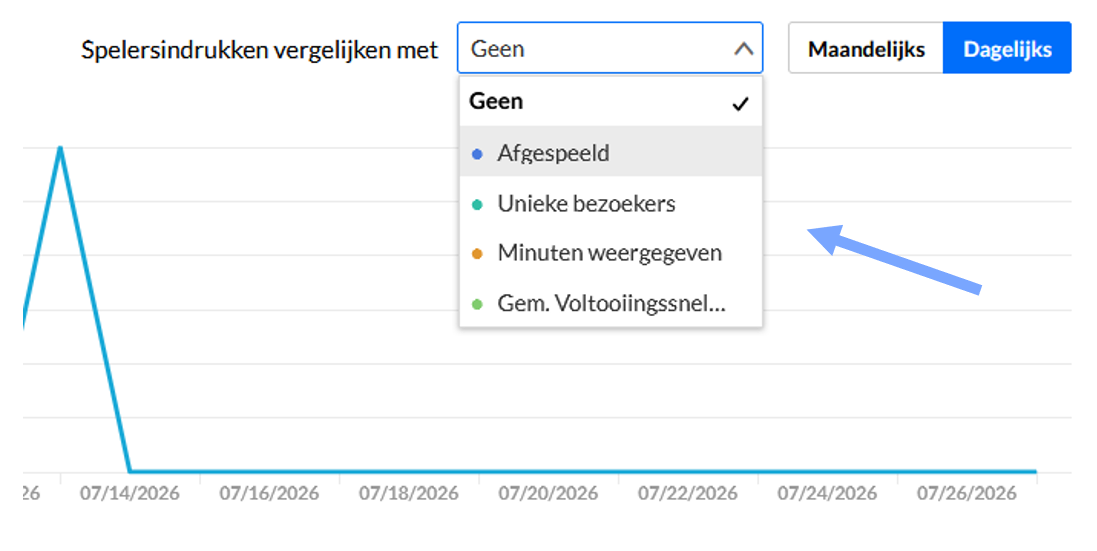Choose Afgespeeld from the dropdown list

point(611,152)
